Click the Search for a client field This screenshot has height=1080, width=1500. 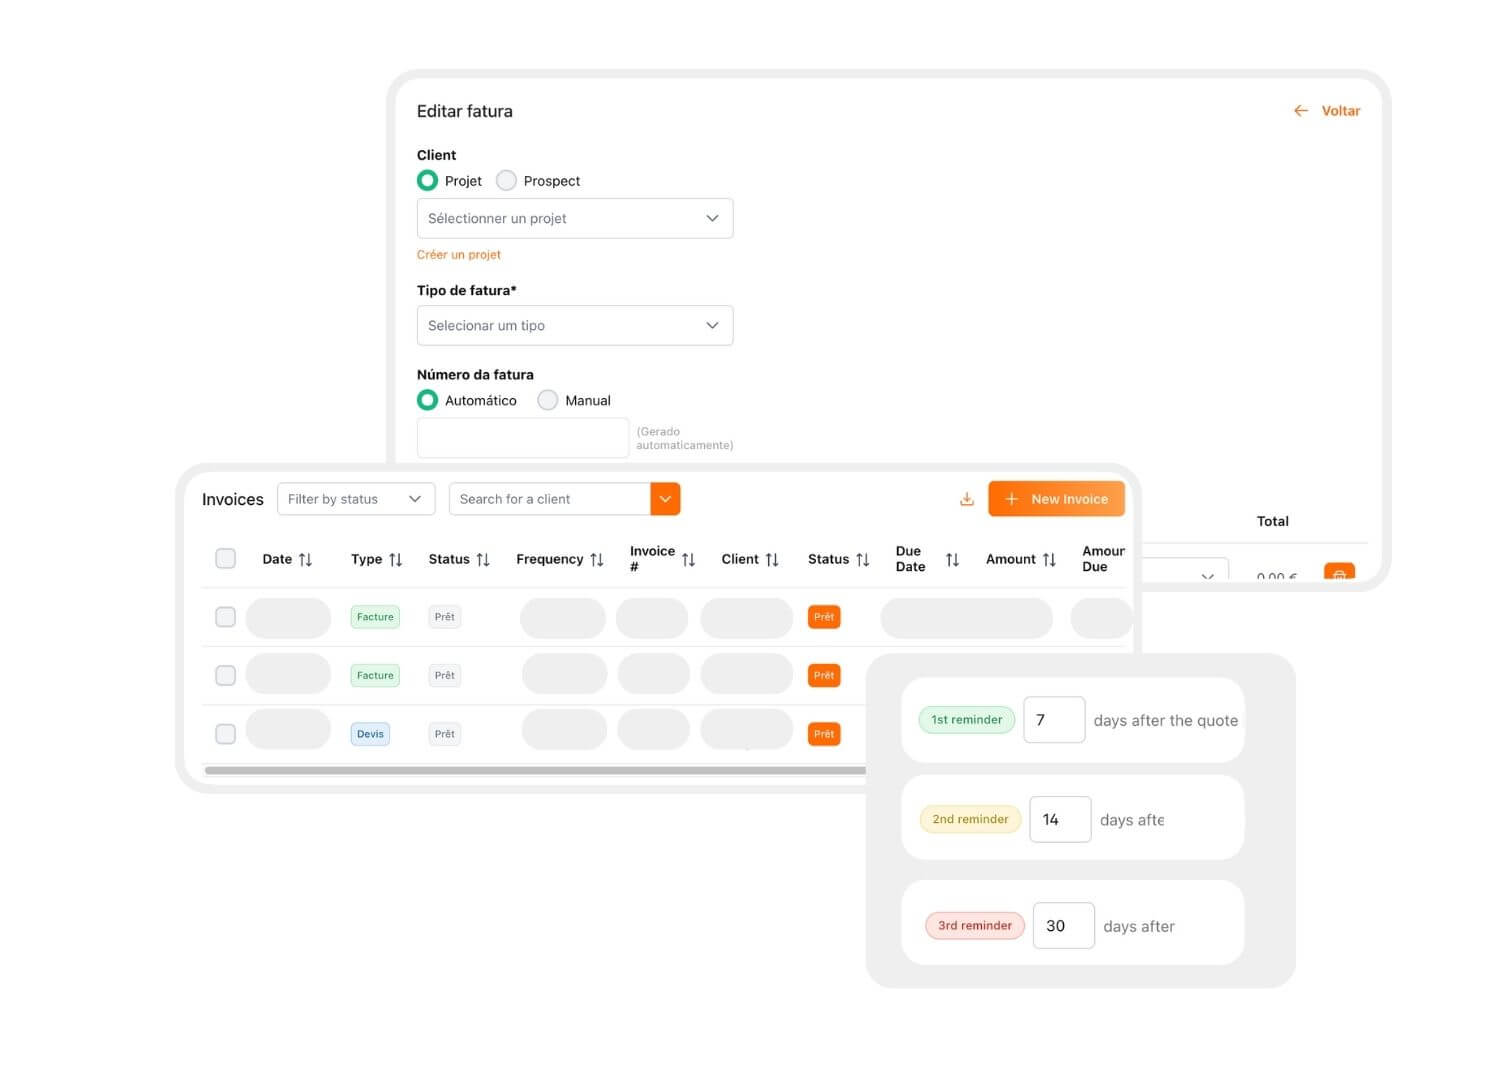click(x=550, y=499)
